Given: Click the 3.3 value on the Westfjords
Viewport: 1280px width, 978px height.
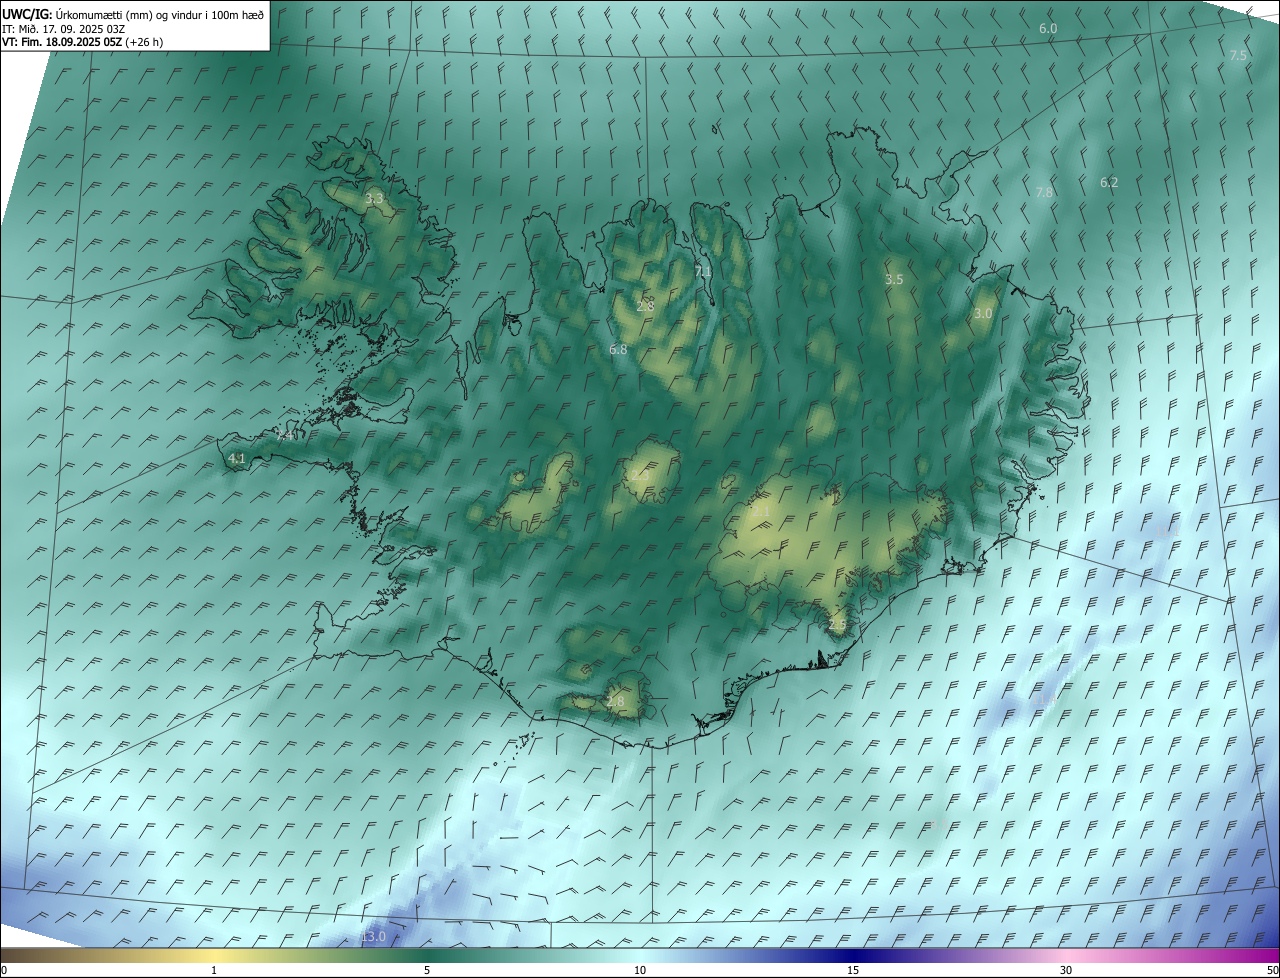Looking at the screenshot, I should [374, 199].
